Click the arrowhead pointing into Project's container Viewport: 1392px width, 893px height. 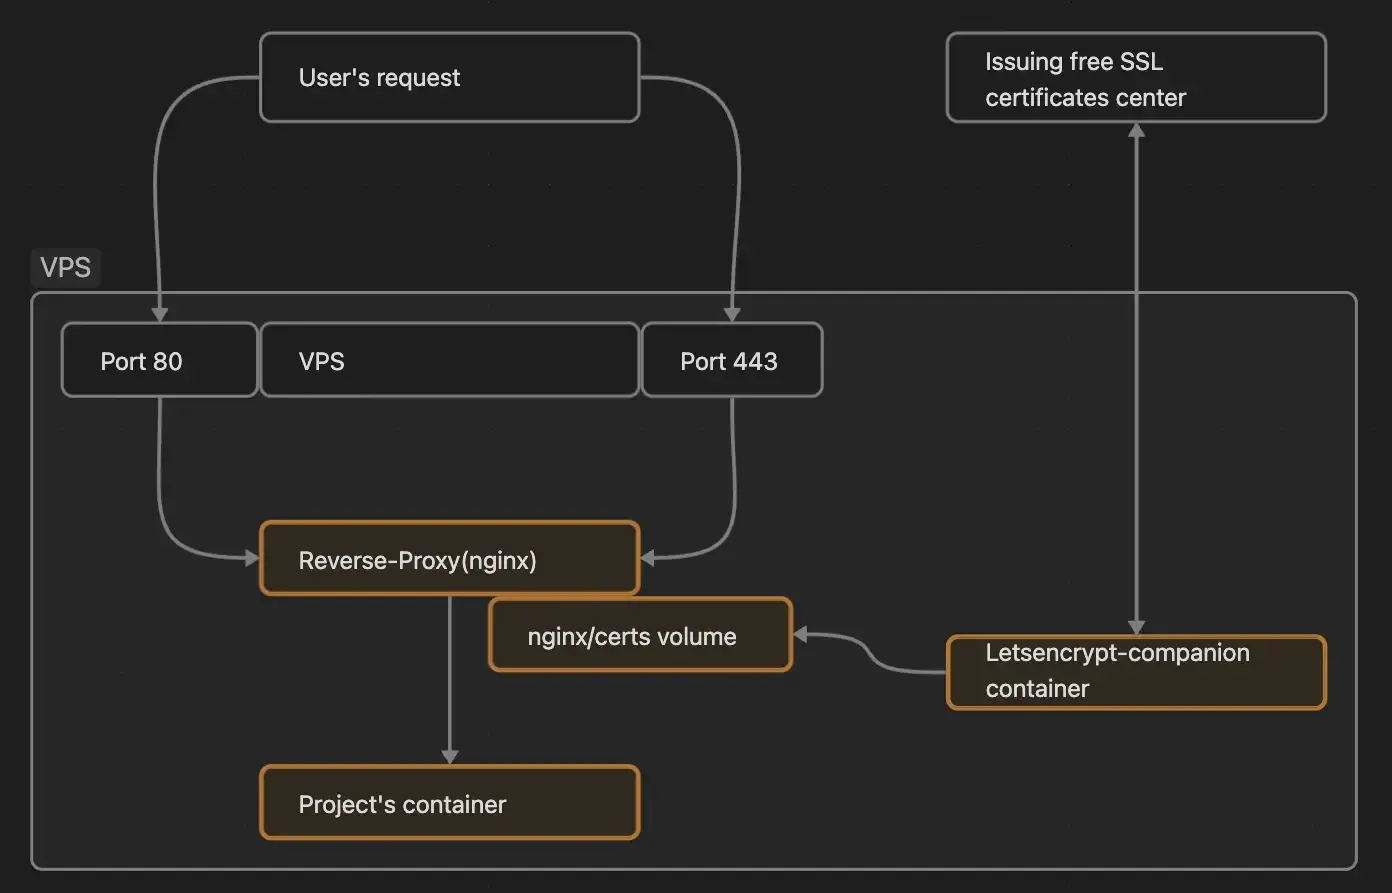pos(449,757)
